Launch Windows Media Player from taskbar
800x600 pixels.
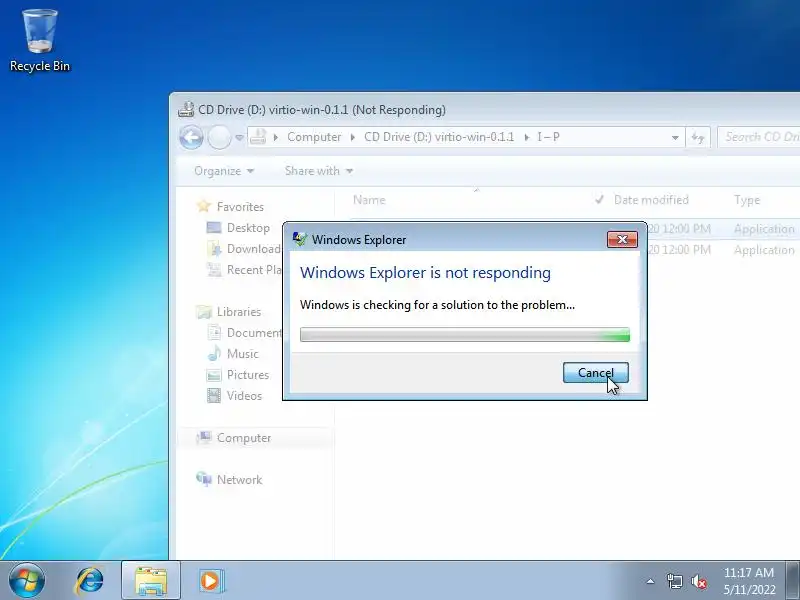(211, 581)
